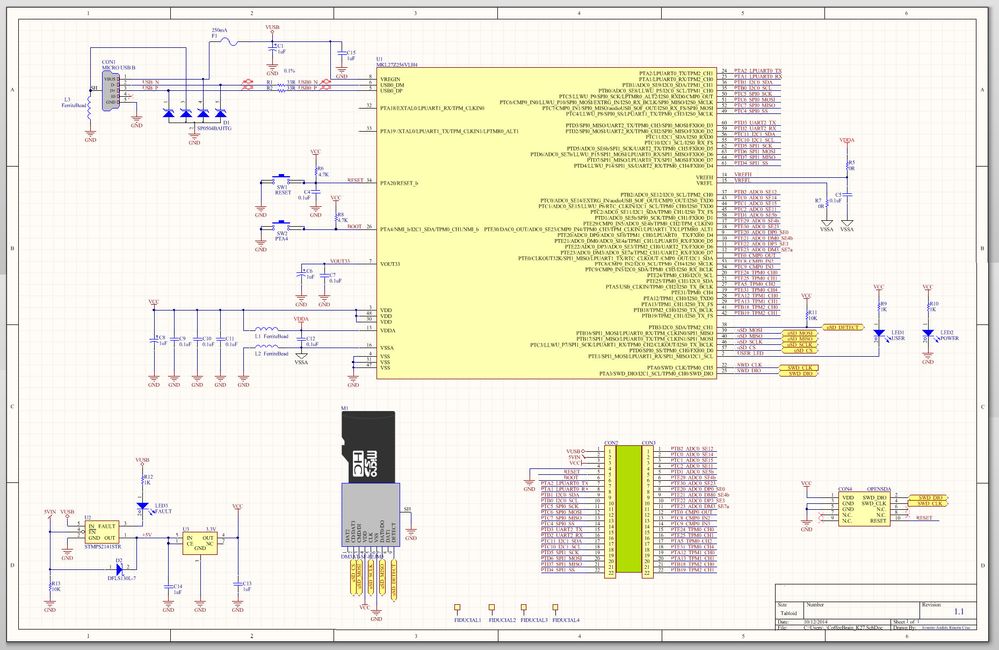Viewport: 999px width, 650px height.
Task: Click the VREFH net label at pin 14
Action: point(744,175)
